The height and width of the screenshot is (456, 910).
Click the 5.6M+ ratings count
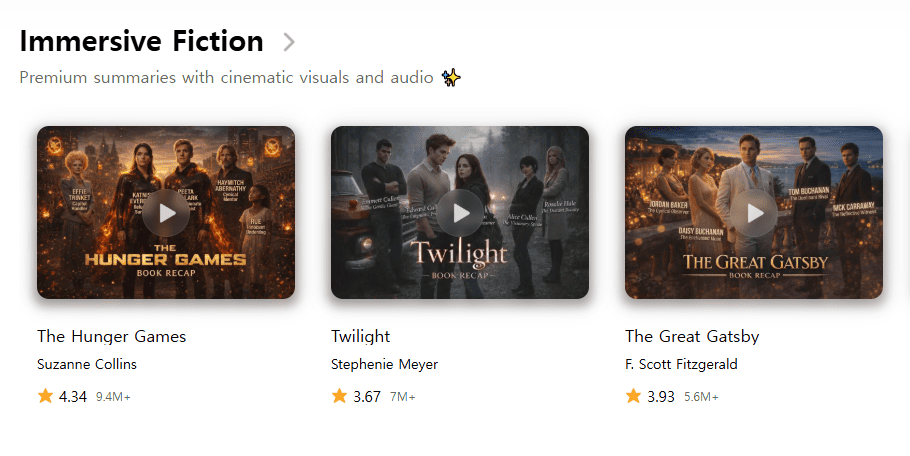701,397
